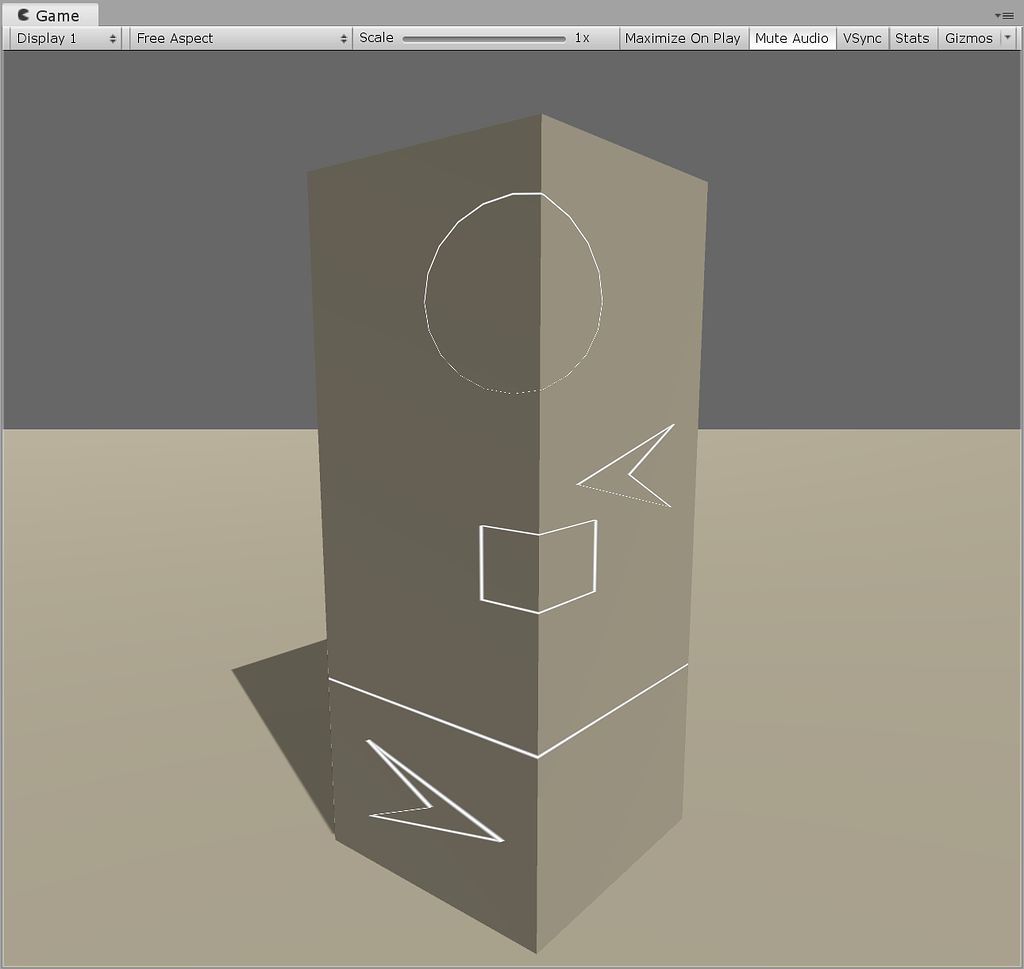Click the Scale label in the toolbar
1024x969 pixels.
click(375, 38)
